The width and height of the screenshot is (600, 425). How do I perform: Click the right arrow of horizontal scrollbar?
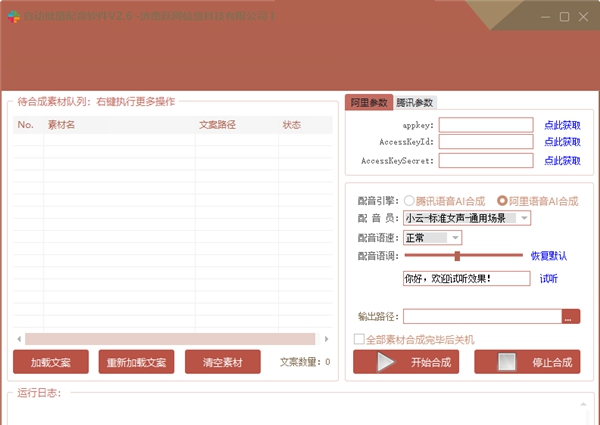(x=326, y=339)
